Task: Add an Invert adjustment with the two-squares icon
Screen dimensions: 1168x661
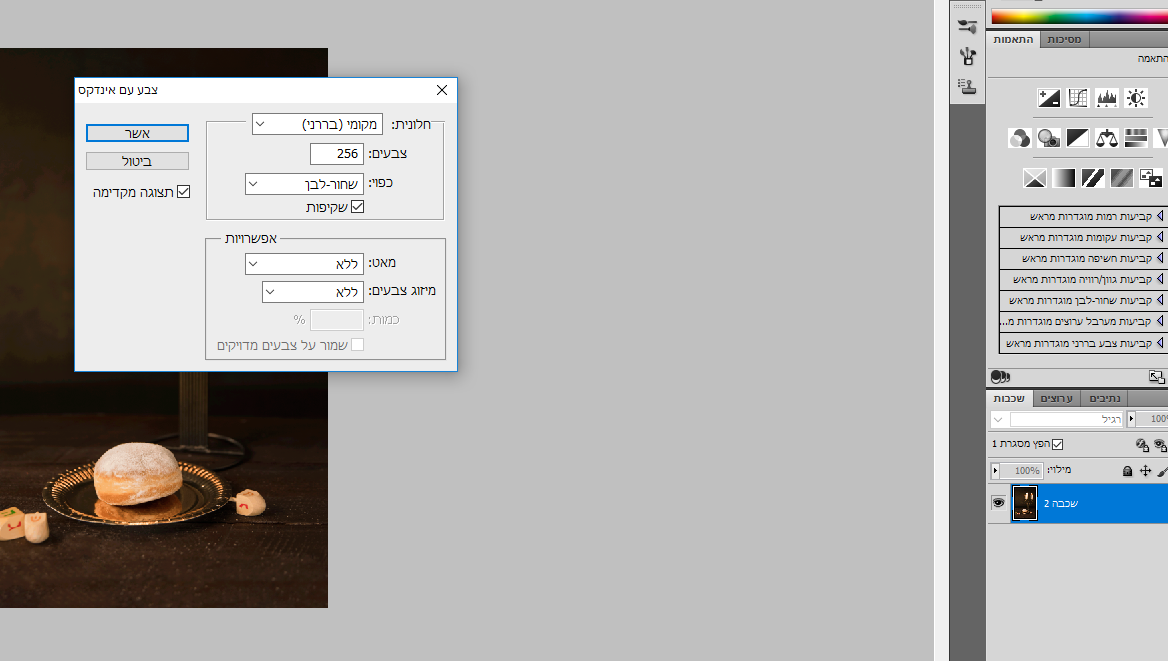Action: [1151, 178]
